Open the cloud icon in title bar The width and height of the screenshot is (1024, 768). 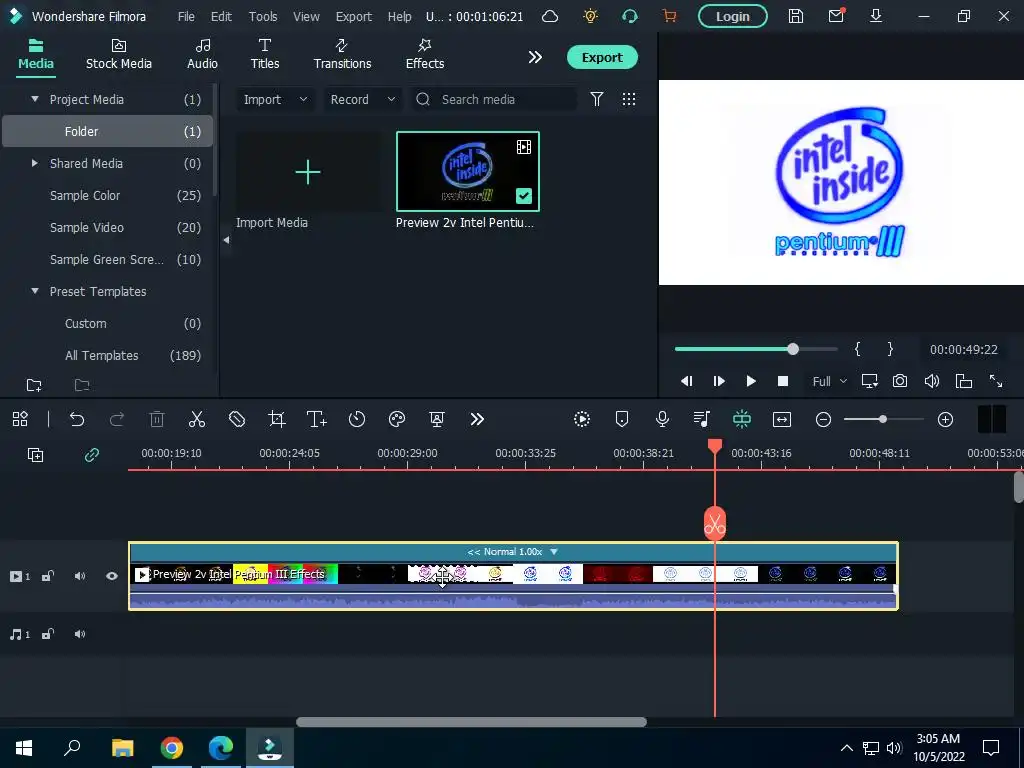(x=551, y=16)
